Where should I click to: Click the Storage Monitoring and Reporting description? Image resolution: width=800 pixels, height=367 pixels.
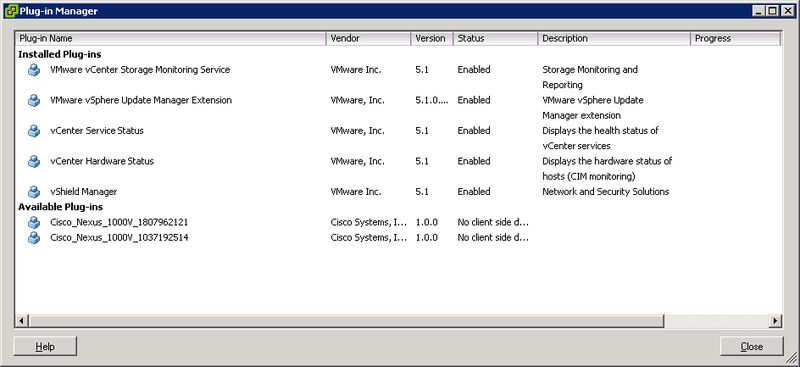click(x=590, y=77)
